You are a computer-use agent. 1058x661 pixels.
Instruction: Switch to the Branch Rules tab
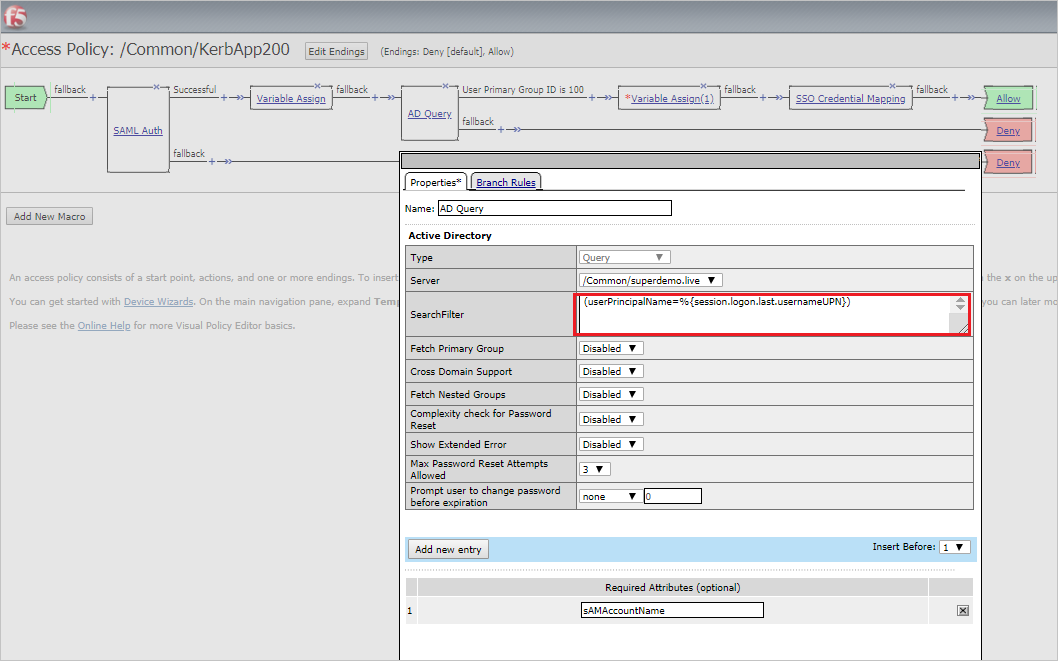(x=506, y=182)
